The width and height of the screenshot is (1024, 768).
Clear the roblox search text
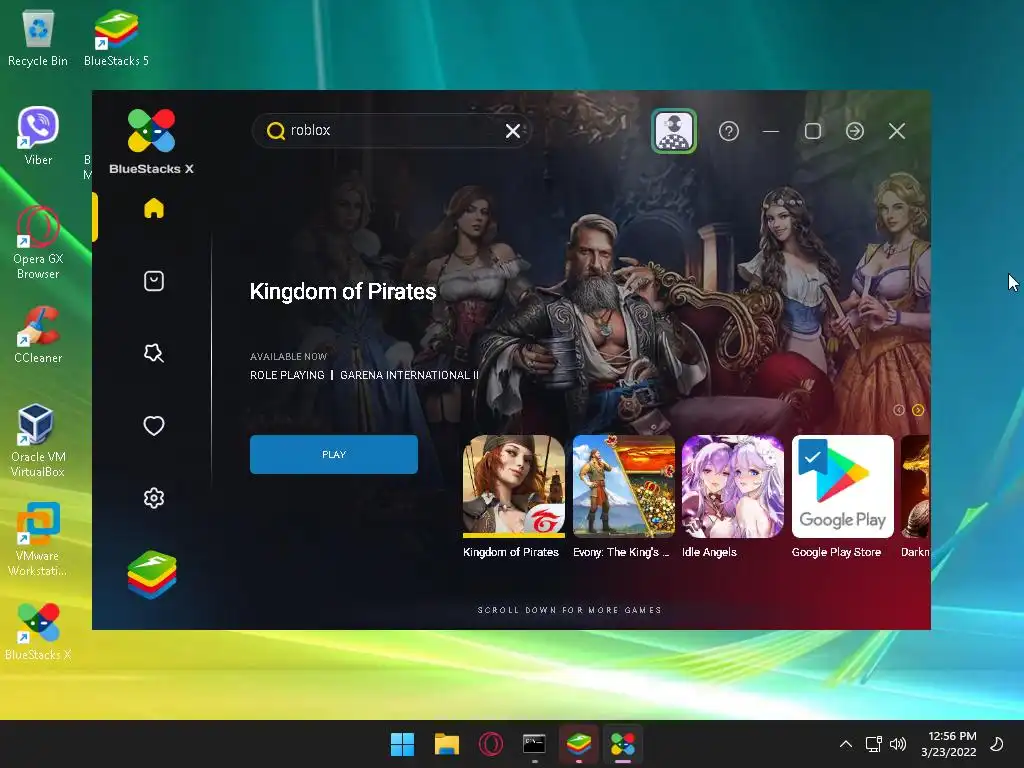click(x=513, y=131)
